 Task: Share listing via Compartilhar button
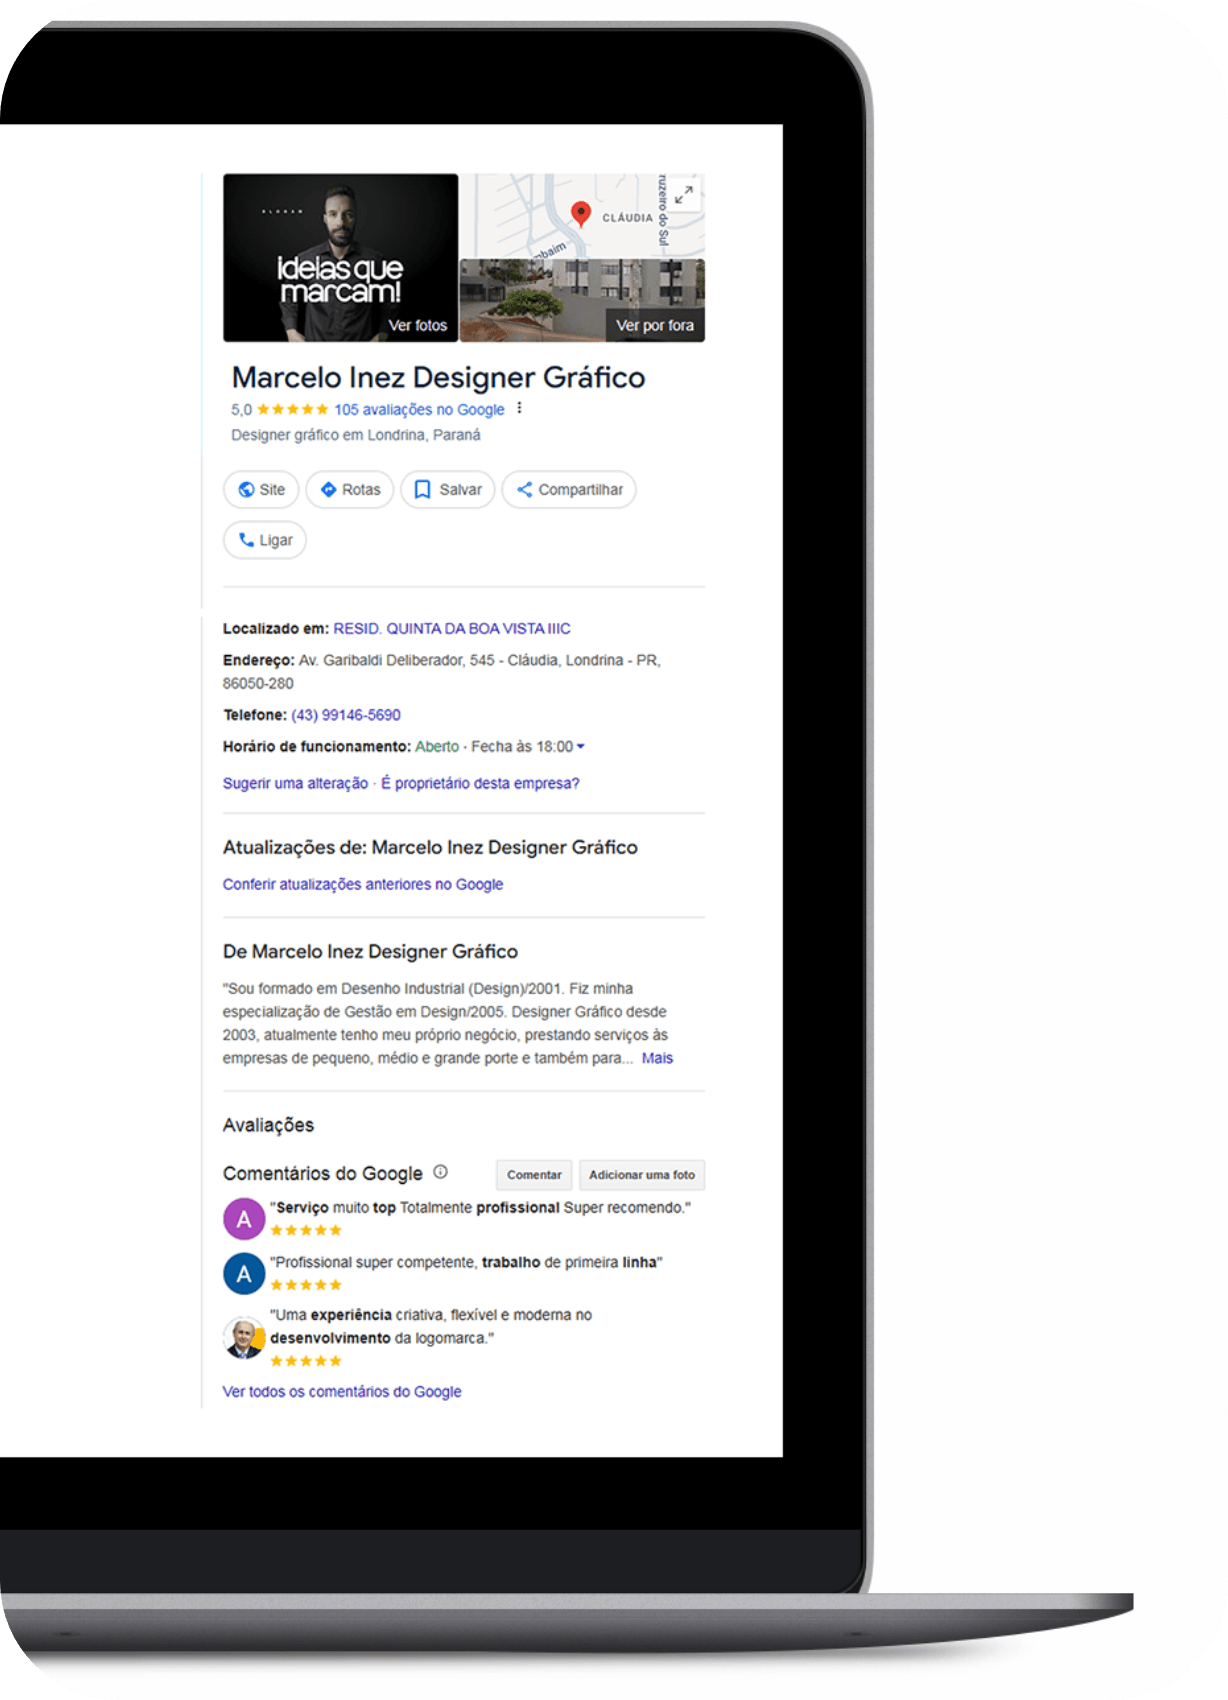point(569,489)
